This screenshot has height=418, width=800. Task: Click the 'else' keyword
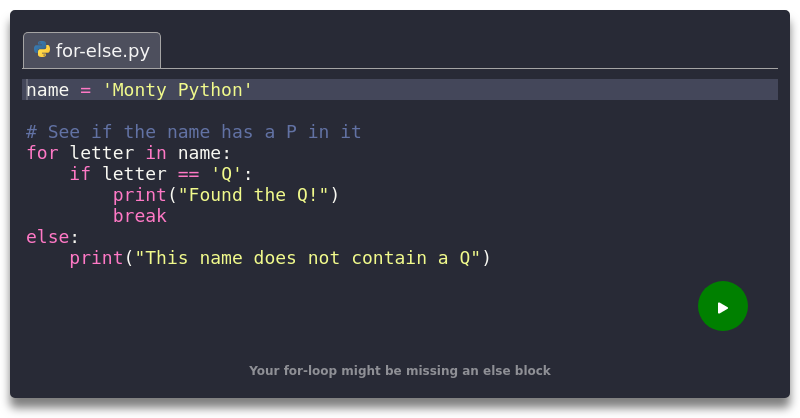tap(47, 237)
